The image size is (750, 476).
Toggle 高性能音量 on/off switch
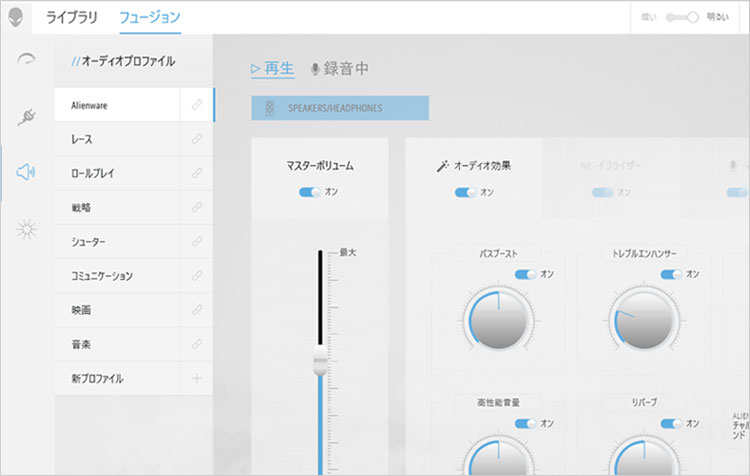[x=525, y=423]
